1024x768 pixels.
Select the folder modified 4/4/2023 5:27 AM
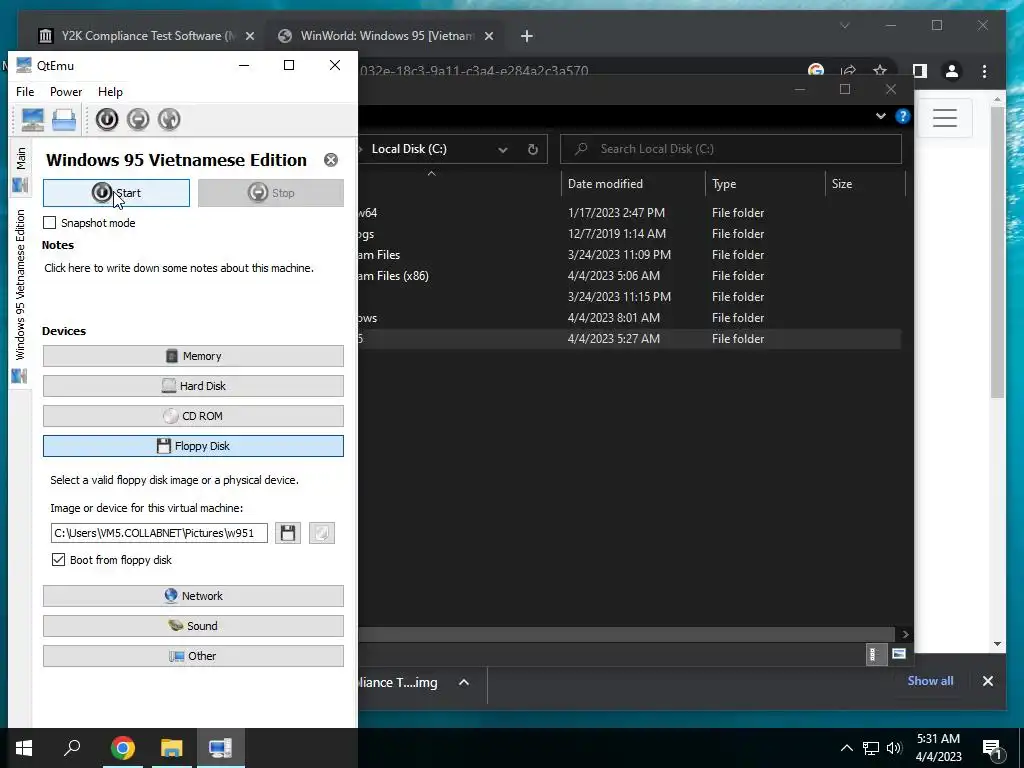(630, 339)
